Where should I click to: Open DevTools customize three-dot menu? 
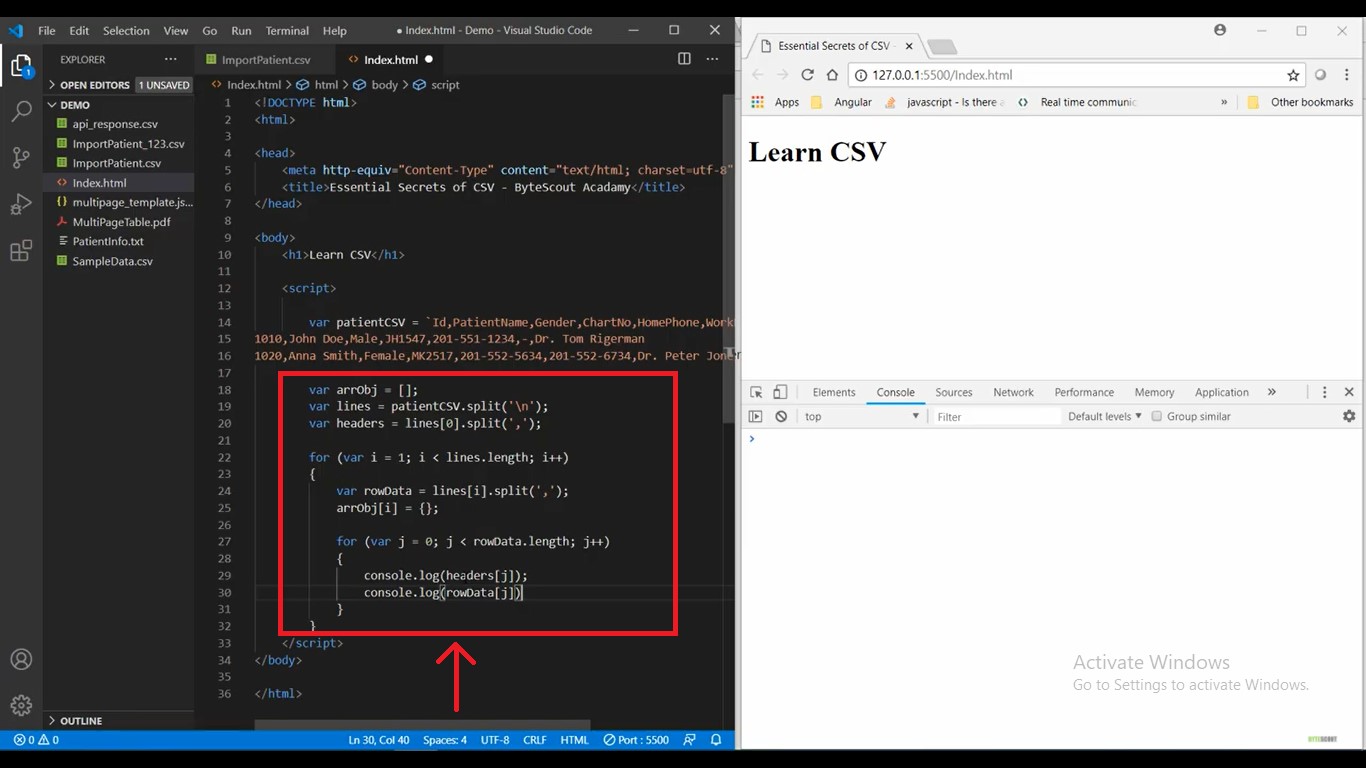[1324, 392]
